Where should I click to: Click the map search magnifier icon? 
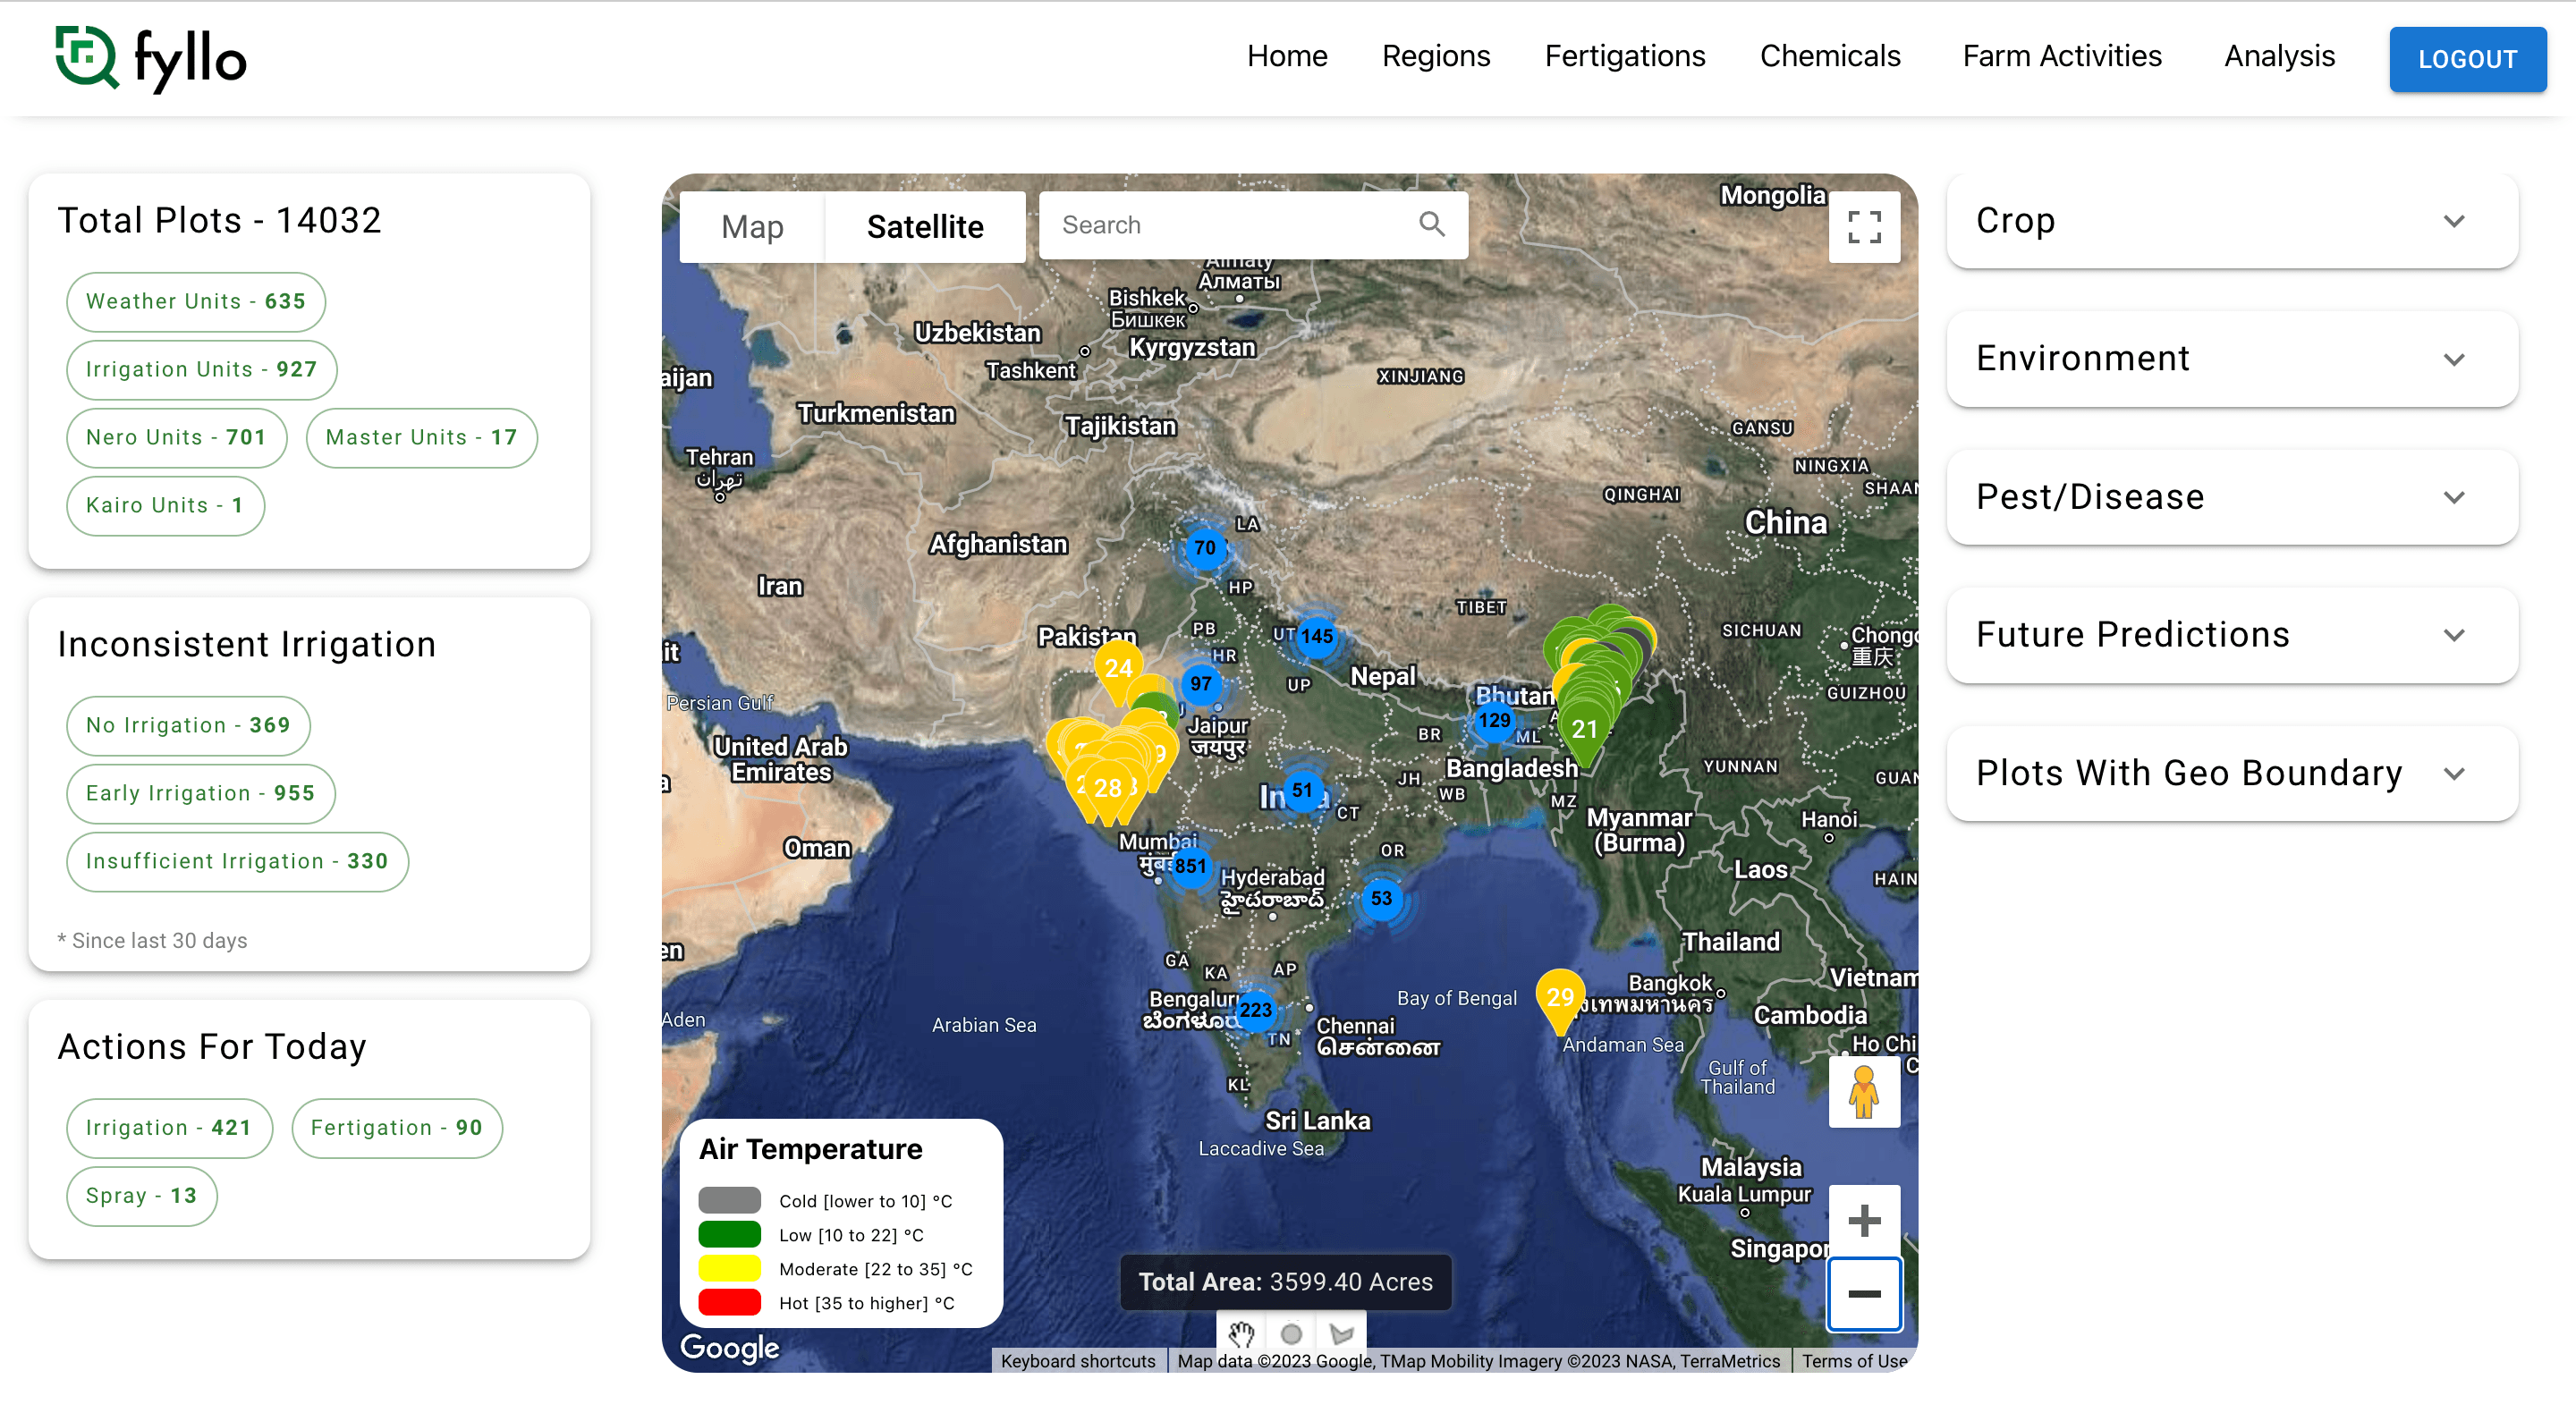point(1431,224)
